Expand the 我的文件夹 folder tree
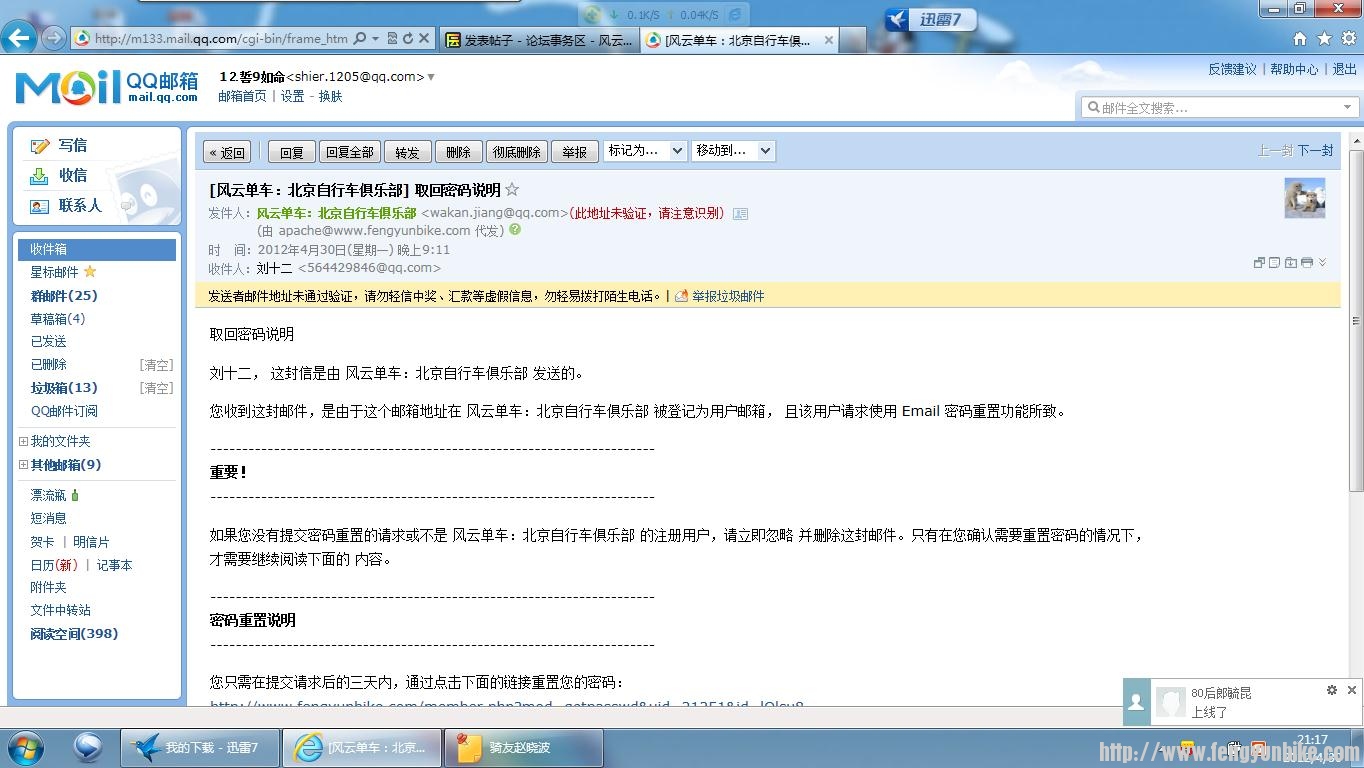1364x768 pixels. click(23, 441)
